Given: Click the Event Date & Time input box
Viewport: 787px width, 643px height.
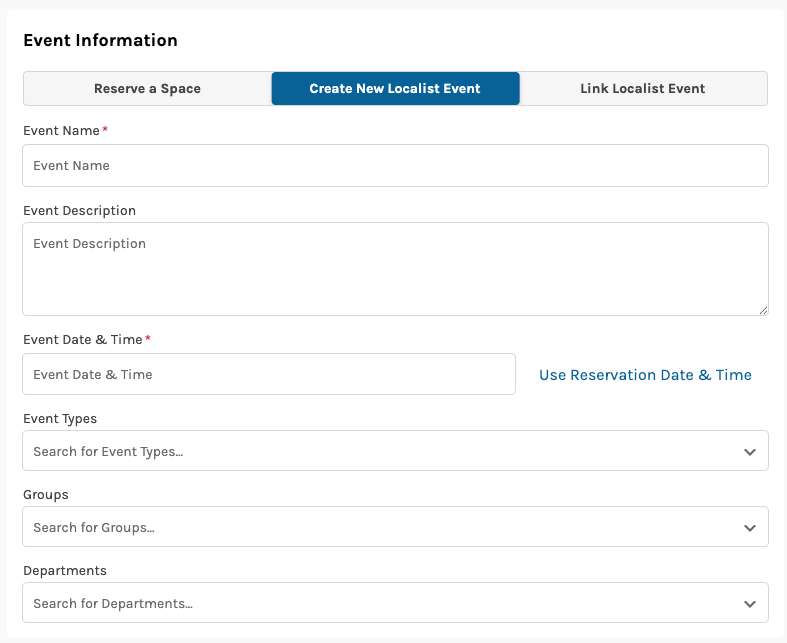Looking at the screenshot, I should pyautogui.click(x=268, y=375).
